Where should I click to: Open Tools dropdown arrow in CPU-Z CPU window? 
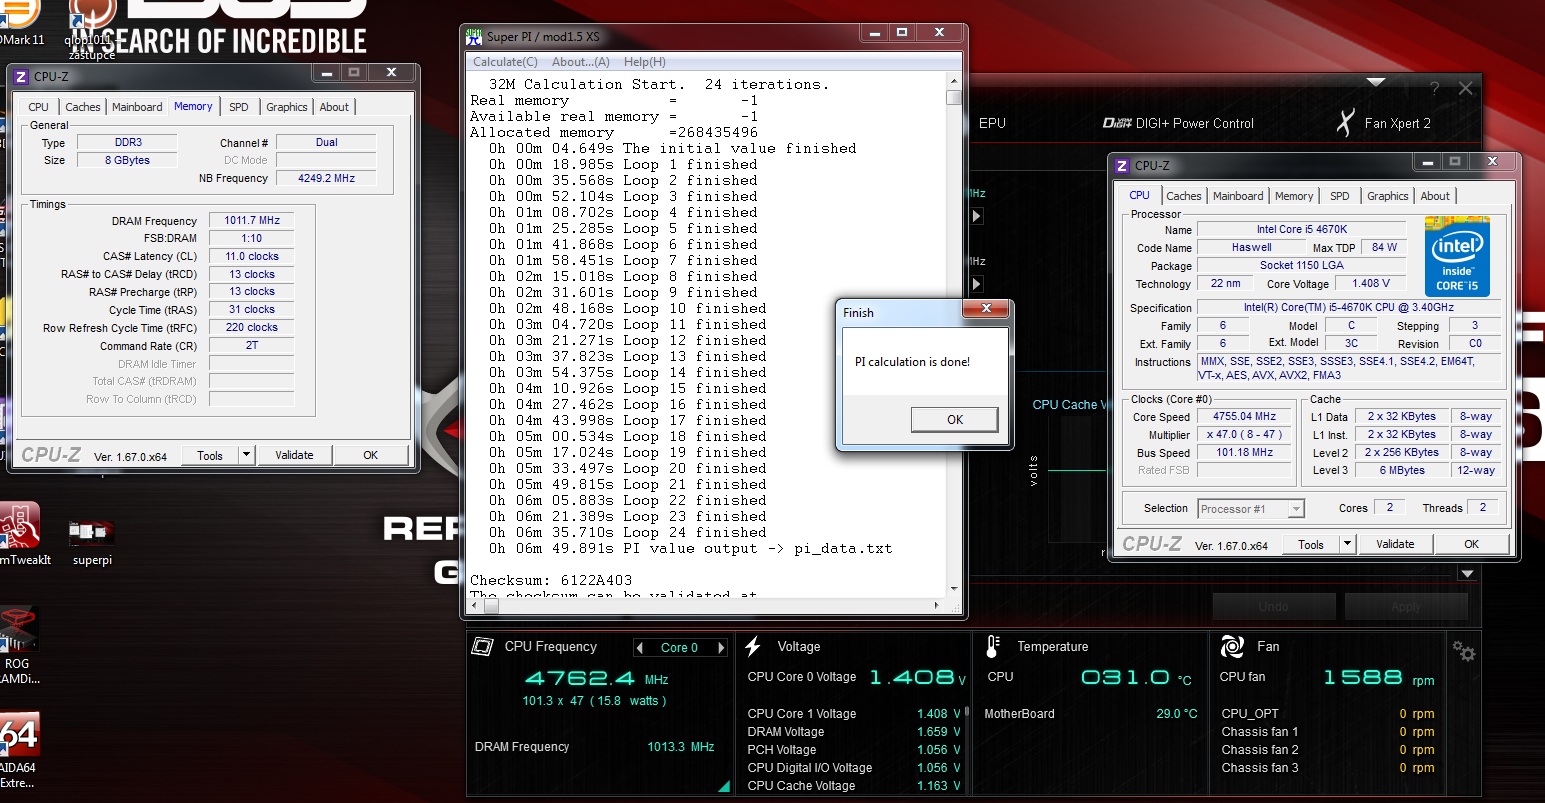click(x=1347, y=544)
